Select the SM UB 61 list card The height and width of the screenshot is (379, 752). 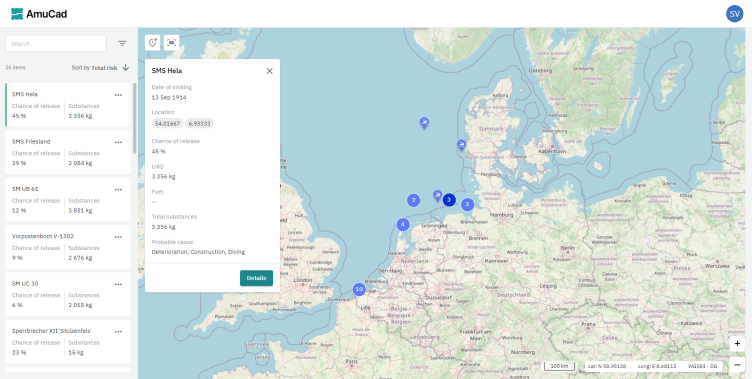click(x=68, y=200)
